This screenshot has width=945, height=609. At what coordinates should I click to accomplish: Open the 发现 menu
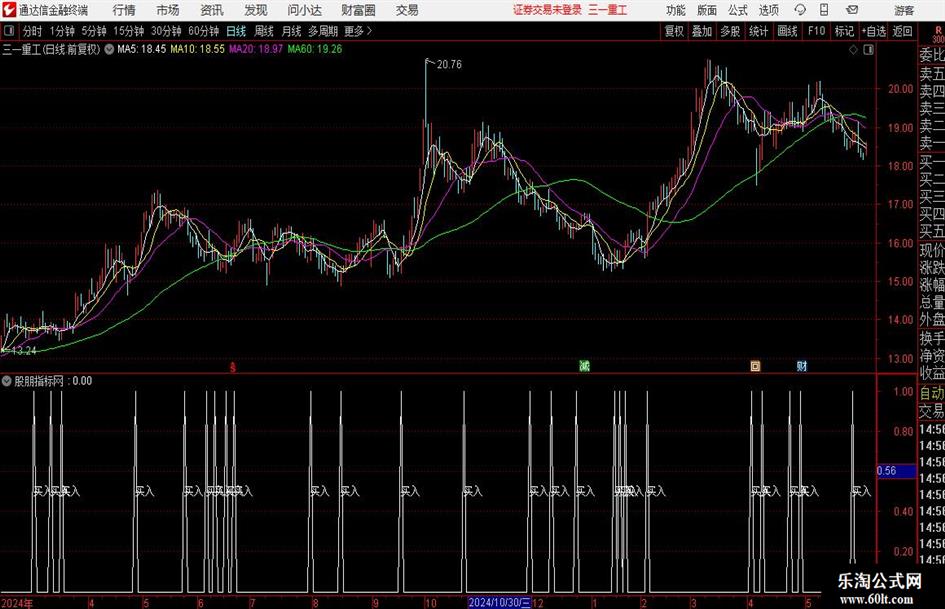[256, 10]
